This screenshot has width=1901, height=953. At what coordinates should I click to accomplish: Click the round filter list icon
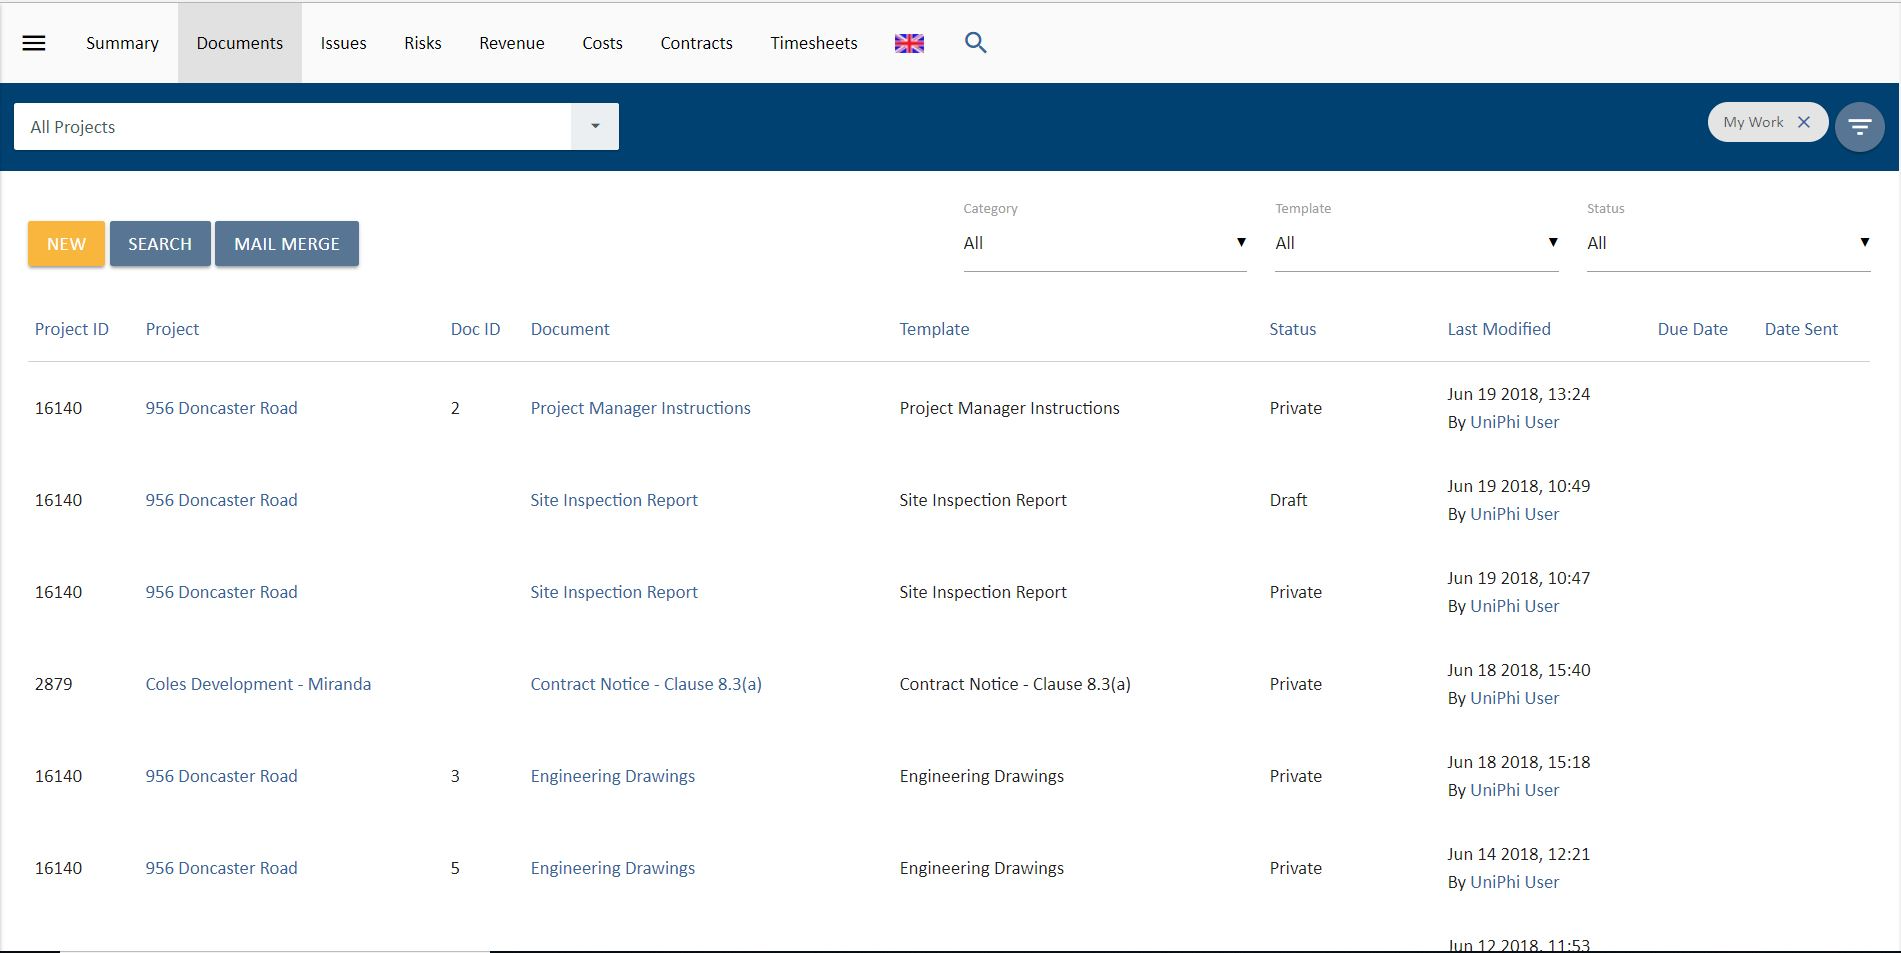(1859, 127)
